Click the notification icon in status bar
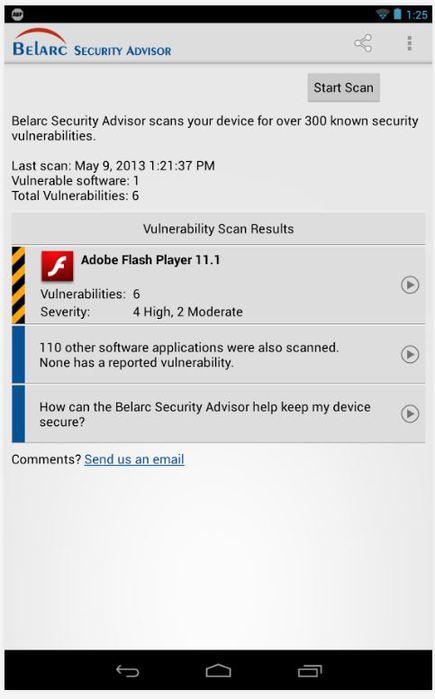This screenshot has width=435, height=699. coord(17,14)
